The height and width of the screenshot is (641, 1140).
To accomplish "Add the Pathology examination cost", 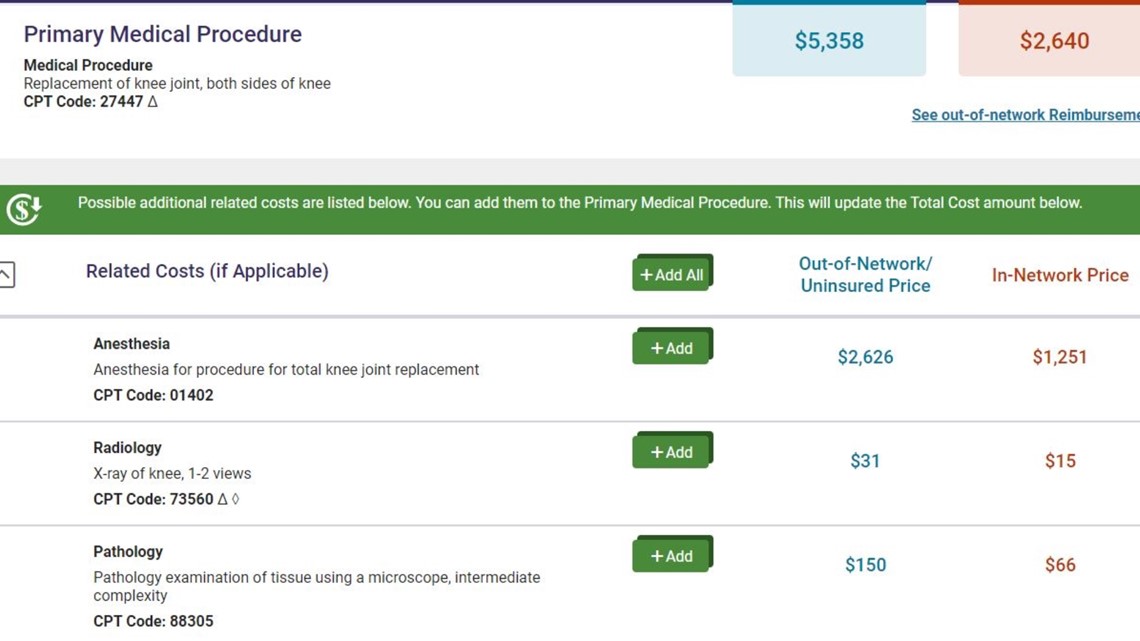I will 673,555.
